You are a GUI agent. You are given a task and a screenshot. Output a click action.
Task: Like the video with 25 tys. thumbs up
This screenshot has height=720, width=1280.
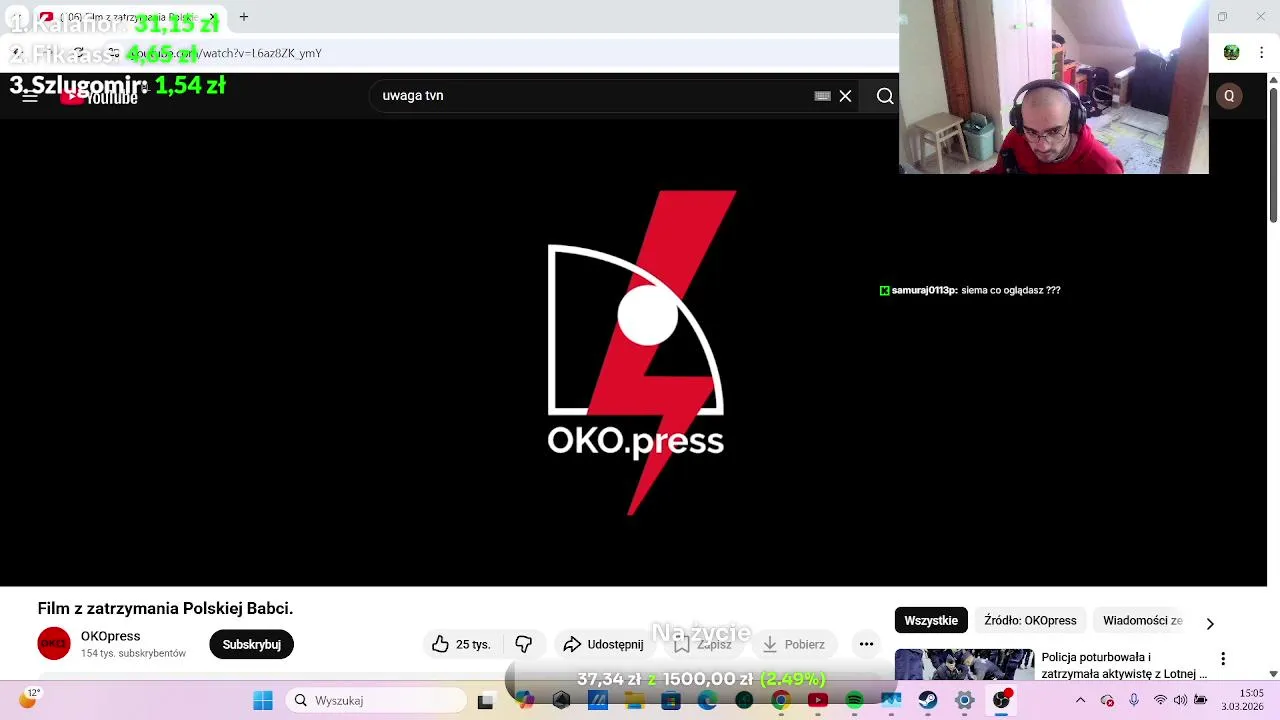(x=462, y=644)
